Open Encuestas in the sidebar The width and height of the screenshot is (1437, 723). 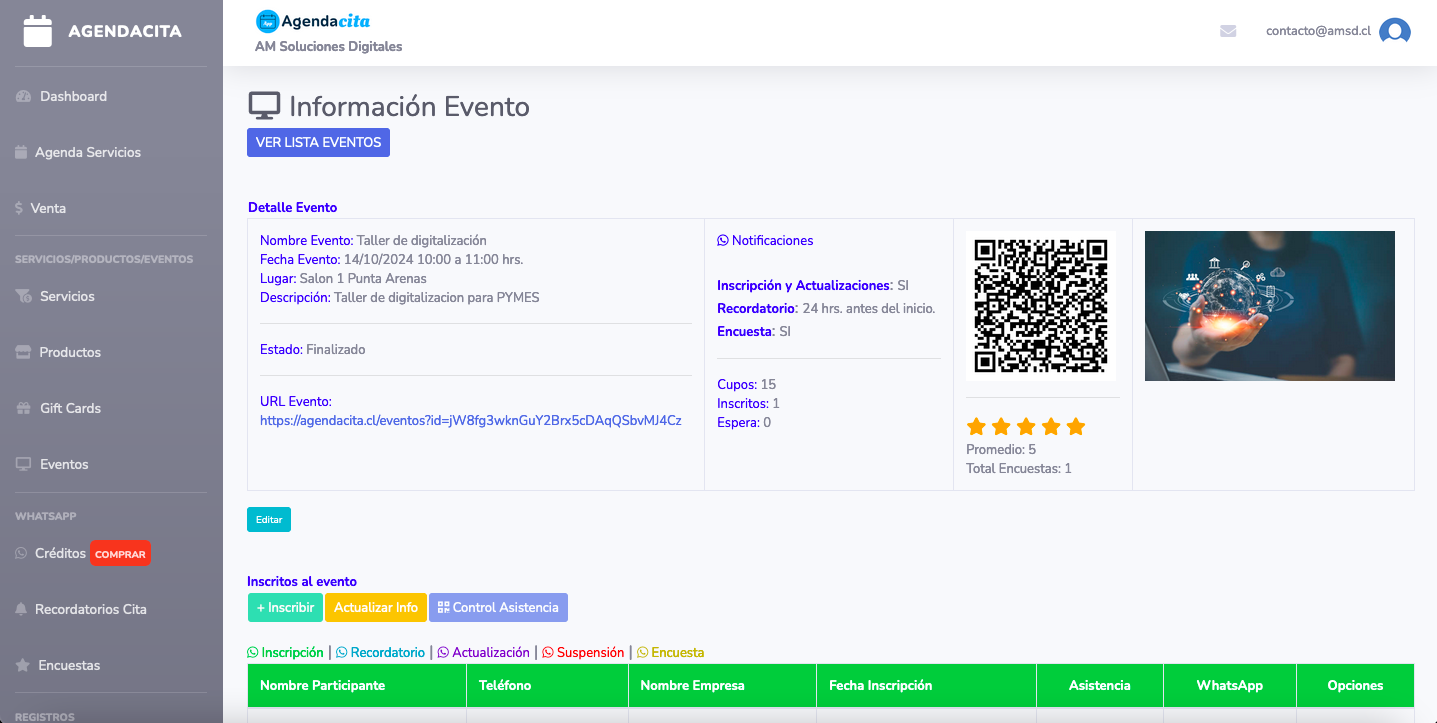(x=69, y=665)
